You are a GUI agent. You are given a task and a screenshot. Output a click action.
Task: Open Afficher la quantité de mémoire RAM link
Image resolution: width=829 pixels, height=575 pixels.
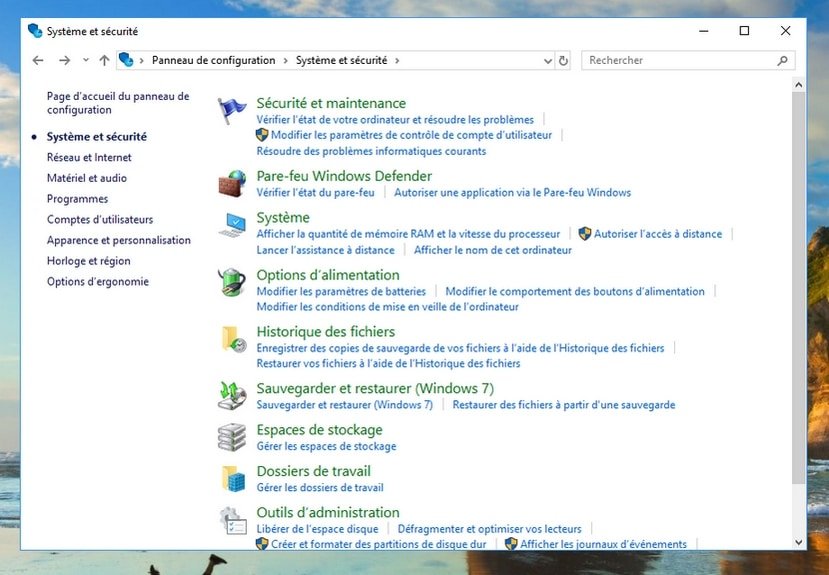point(408,234)
